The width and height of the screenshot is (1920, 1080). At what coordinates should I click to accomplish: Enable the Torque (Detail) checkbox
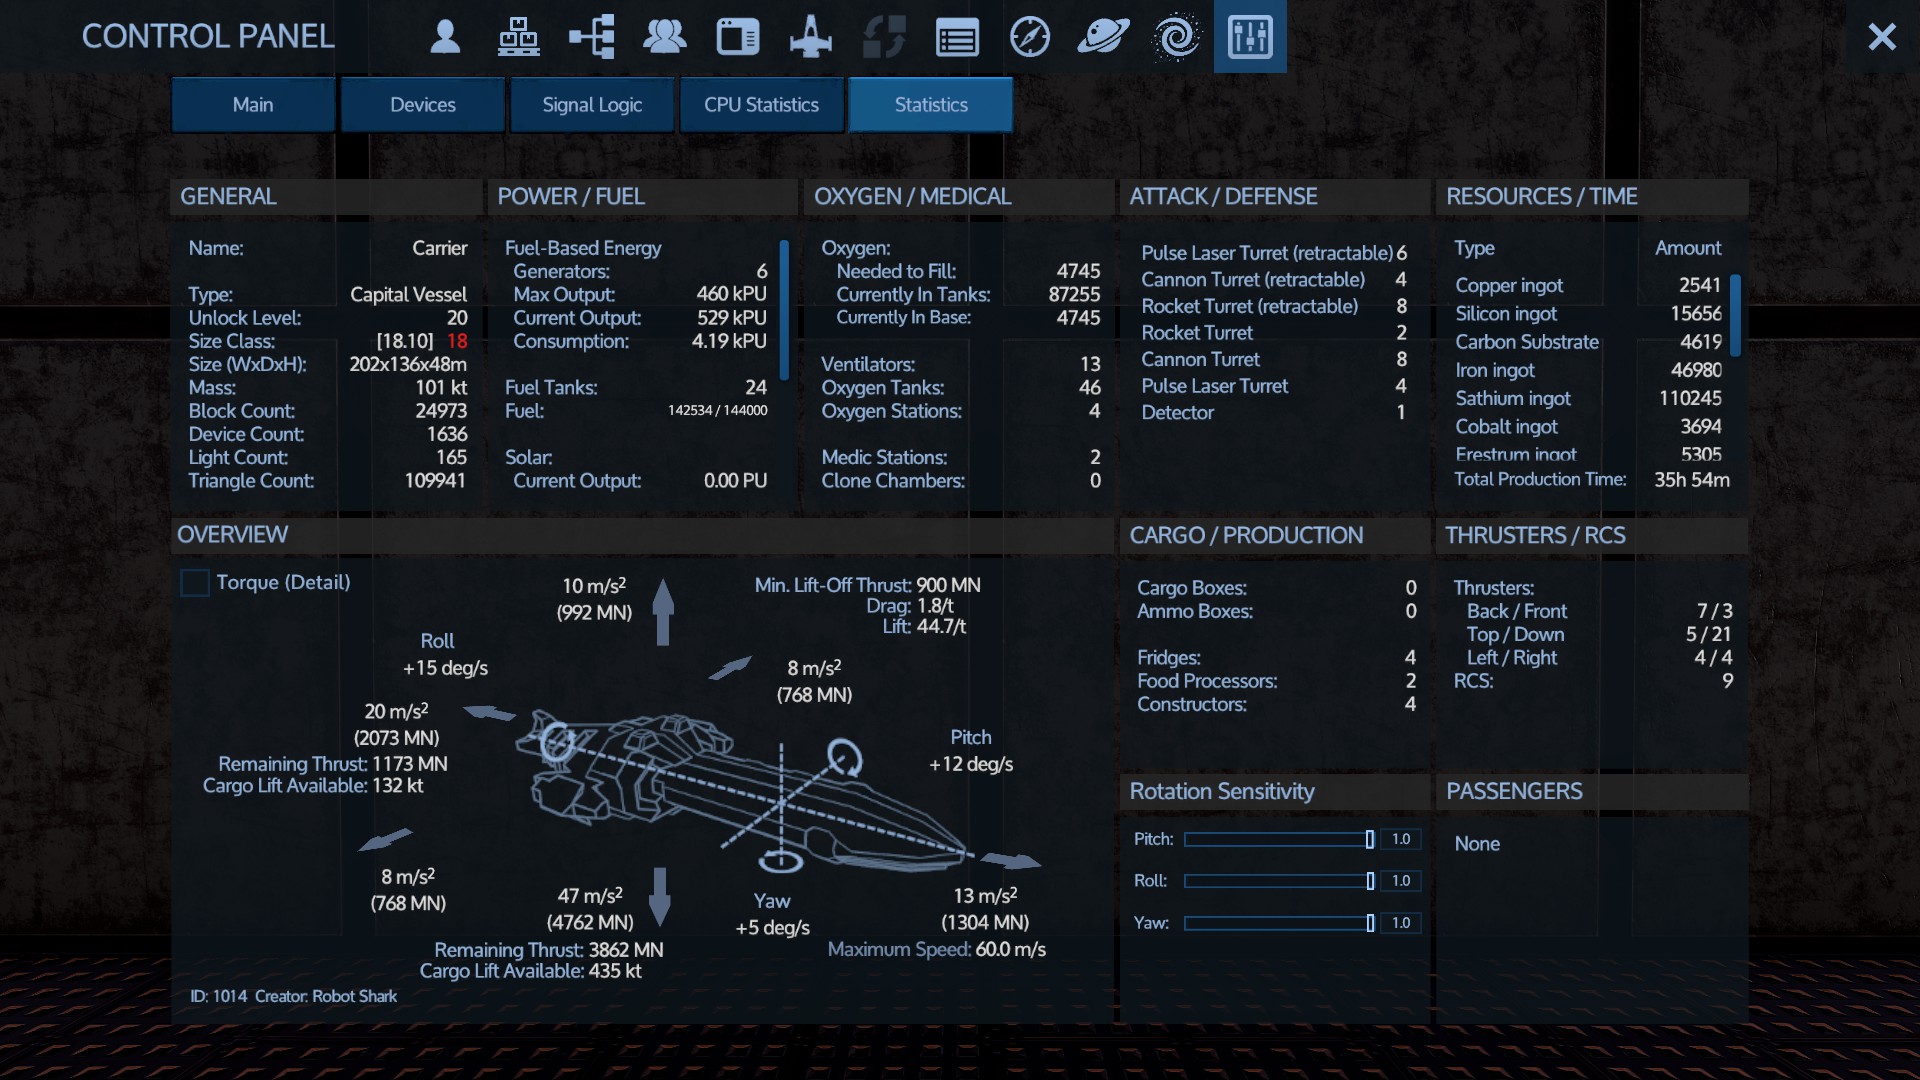195,583
